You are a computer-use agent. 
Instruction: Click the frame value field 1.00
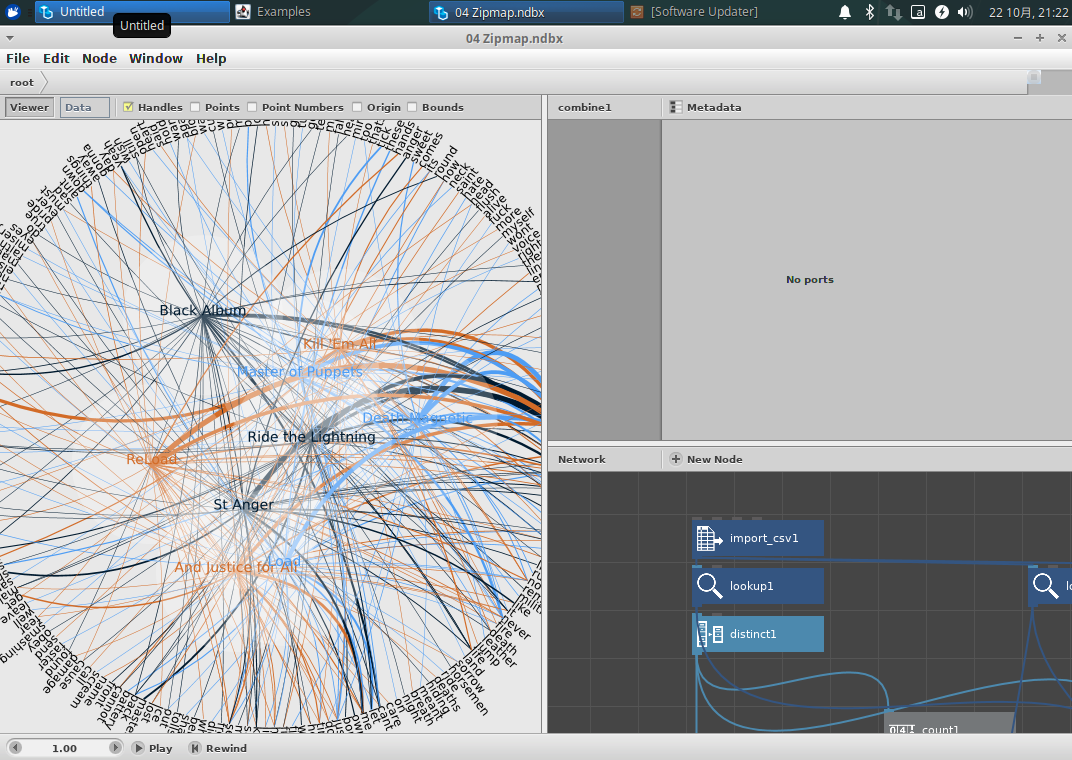click(x=65, y=748)
